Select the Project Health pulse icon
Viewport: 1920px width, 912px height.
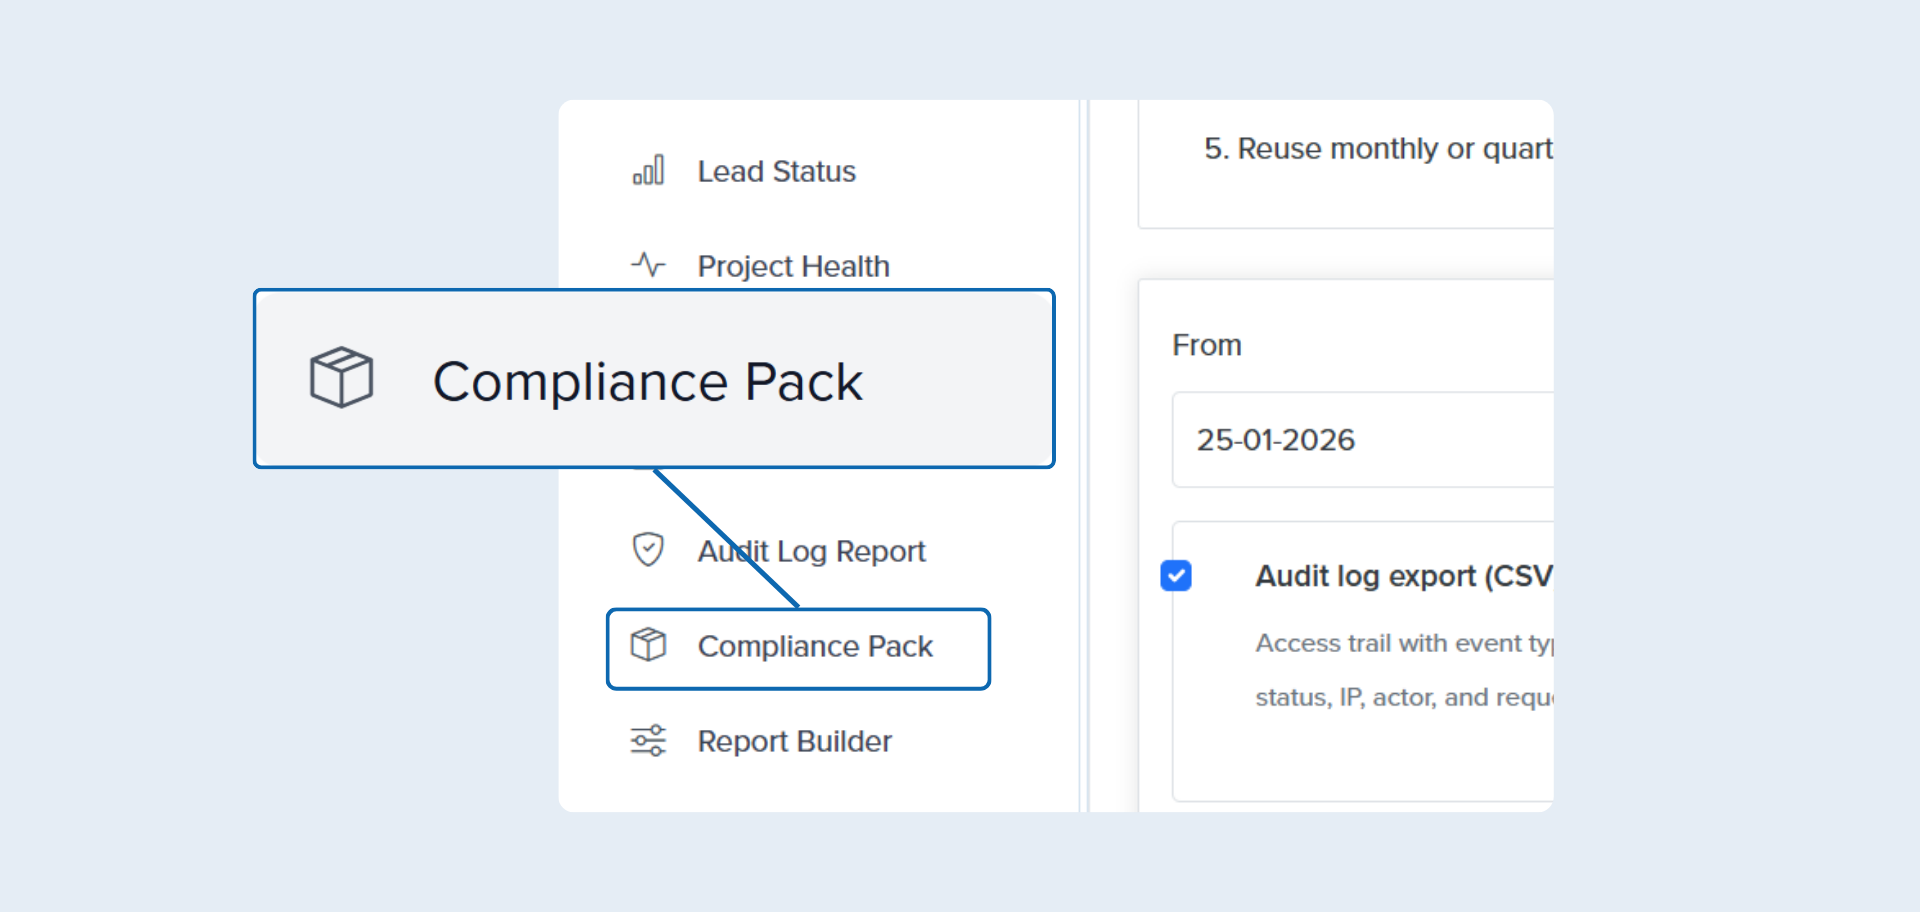[x=647, y=264]
